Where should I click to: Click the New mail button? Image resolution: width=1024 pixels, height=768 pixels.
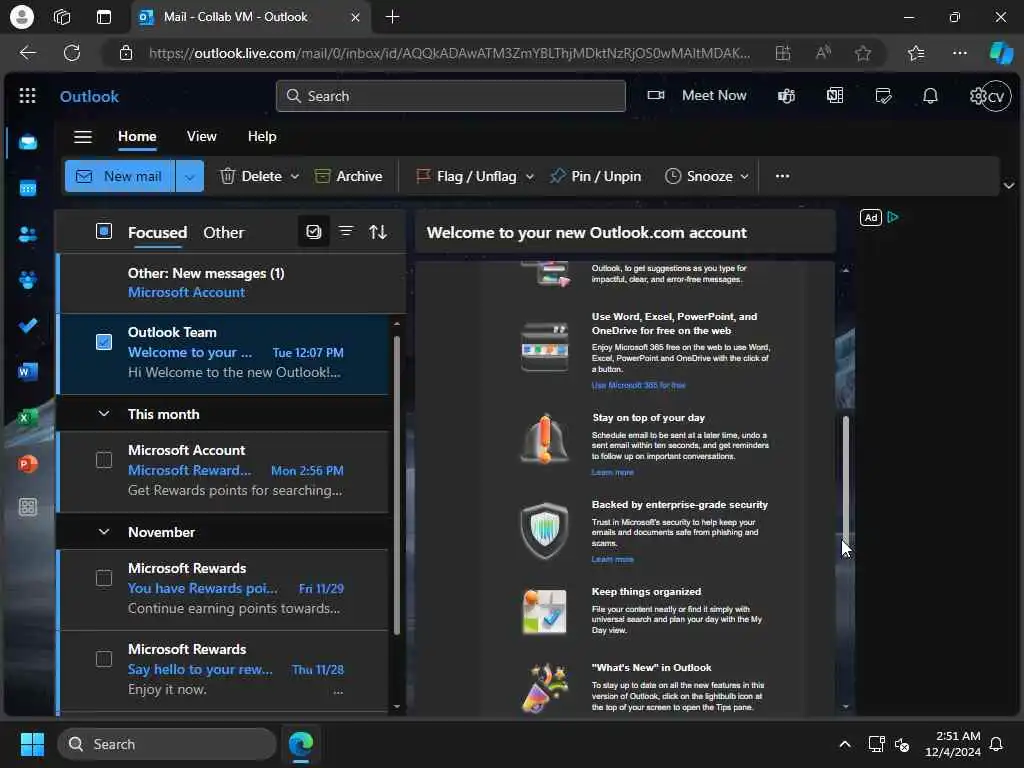(x=120, y=176)
